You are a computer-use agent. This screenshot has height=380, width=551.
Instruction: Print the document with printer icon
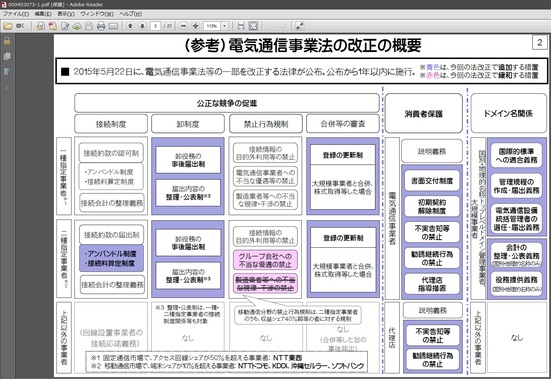coord(101,26)
